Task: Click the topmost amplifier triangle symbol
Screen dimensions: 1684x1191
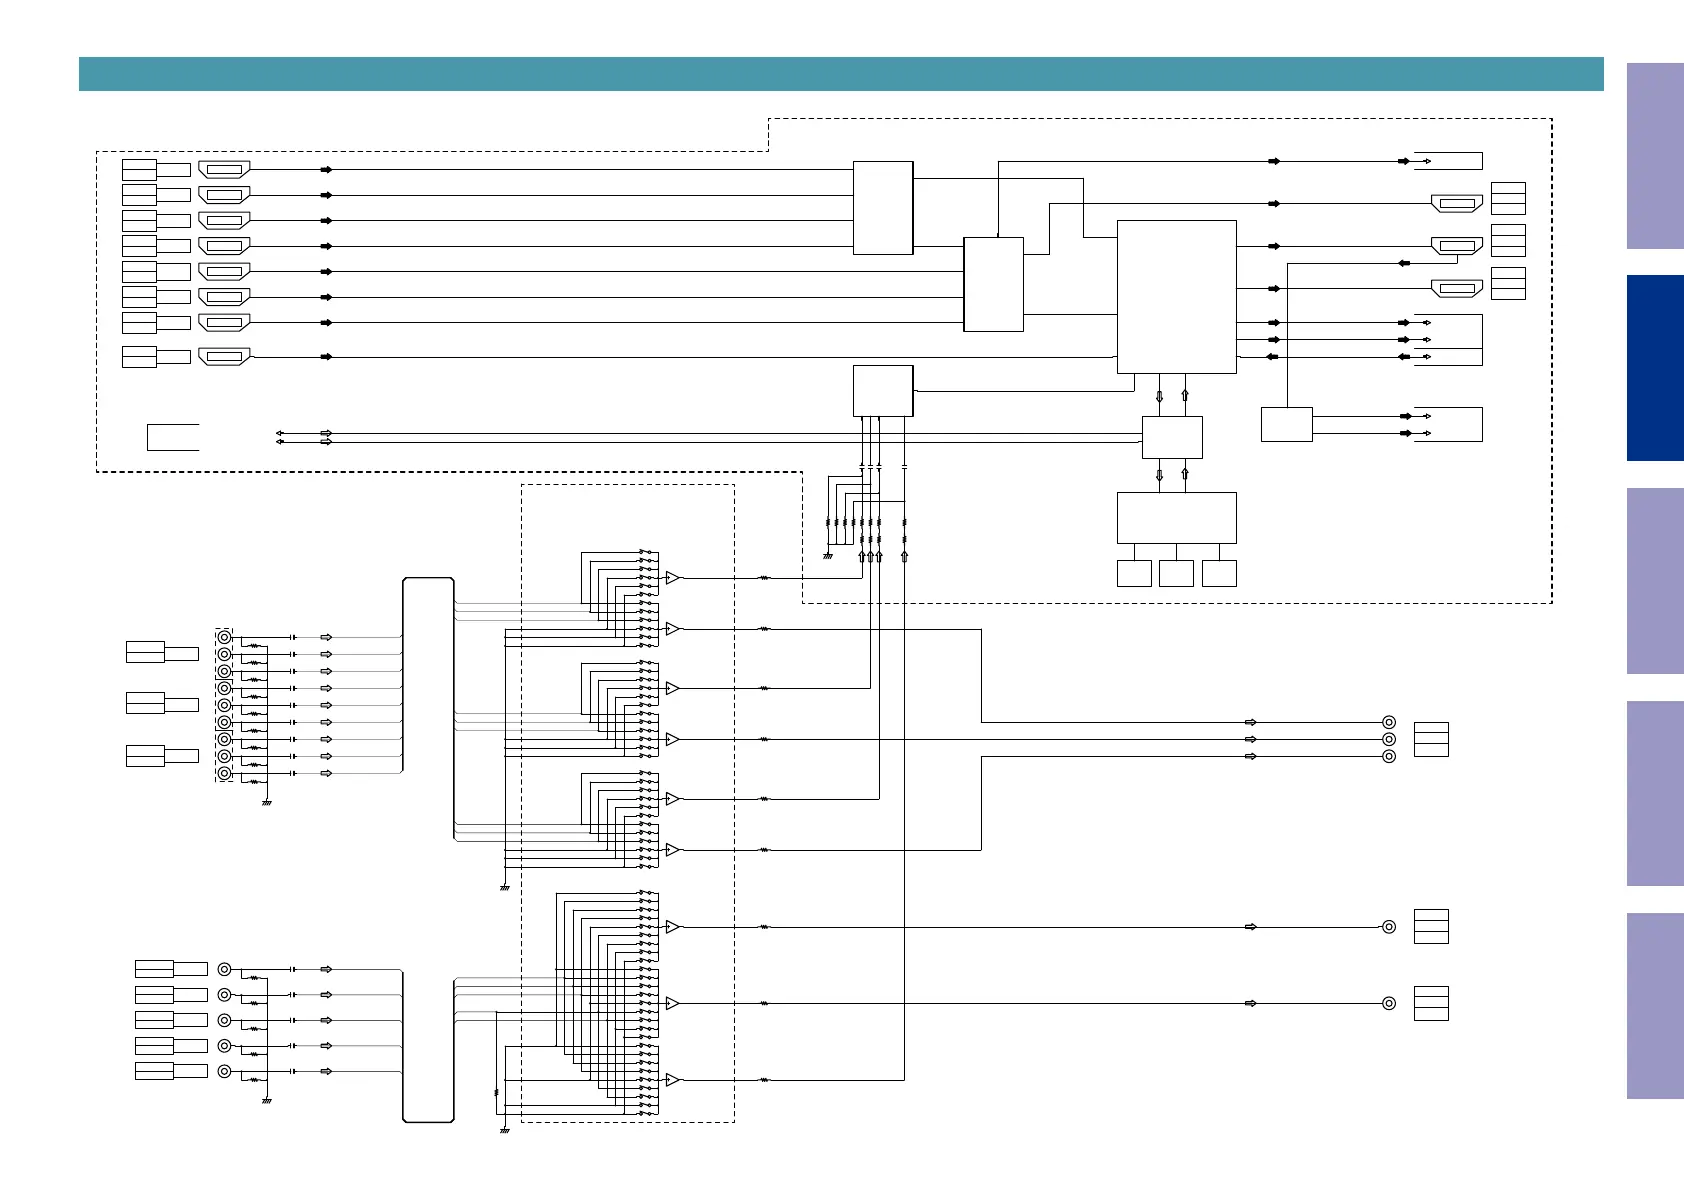Action: coord(672,578)
